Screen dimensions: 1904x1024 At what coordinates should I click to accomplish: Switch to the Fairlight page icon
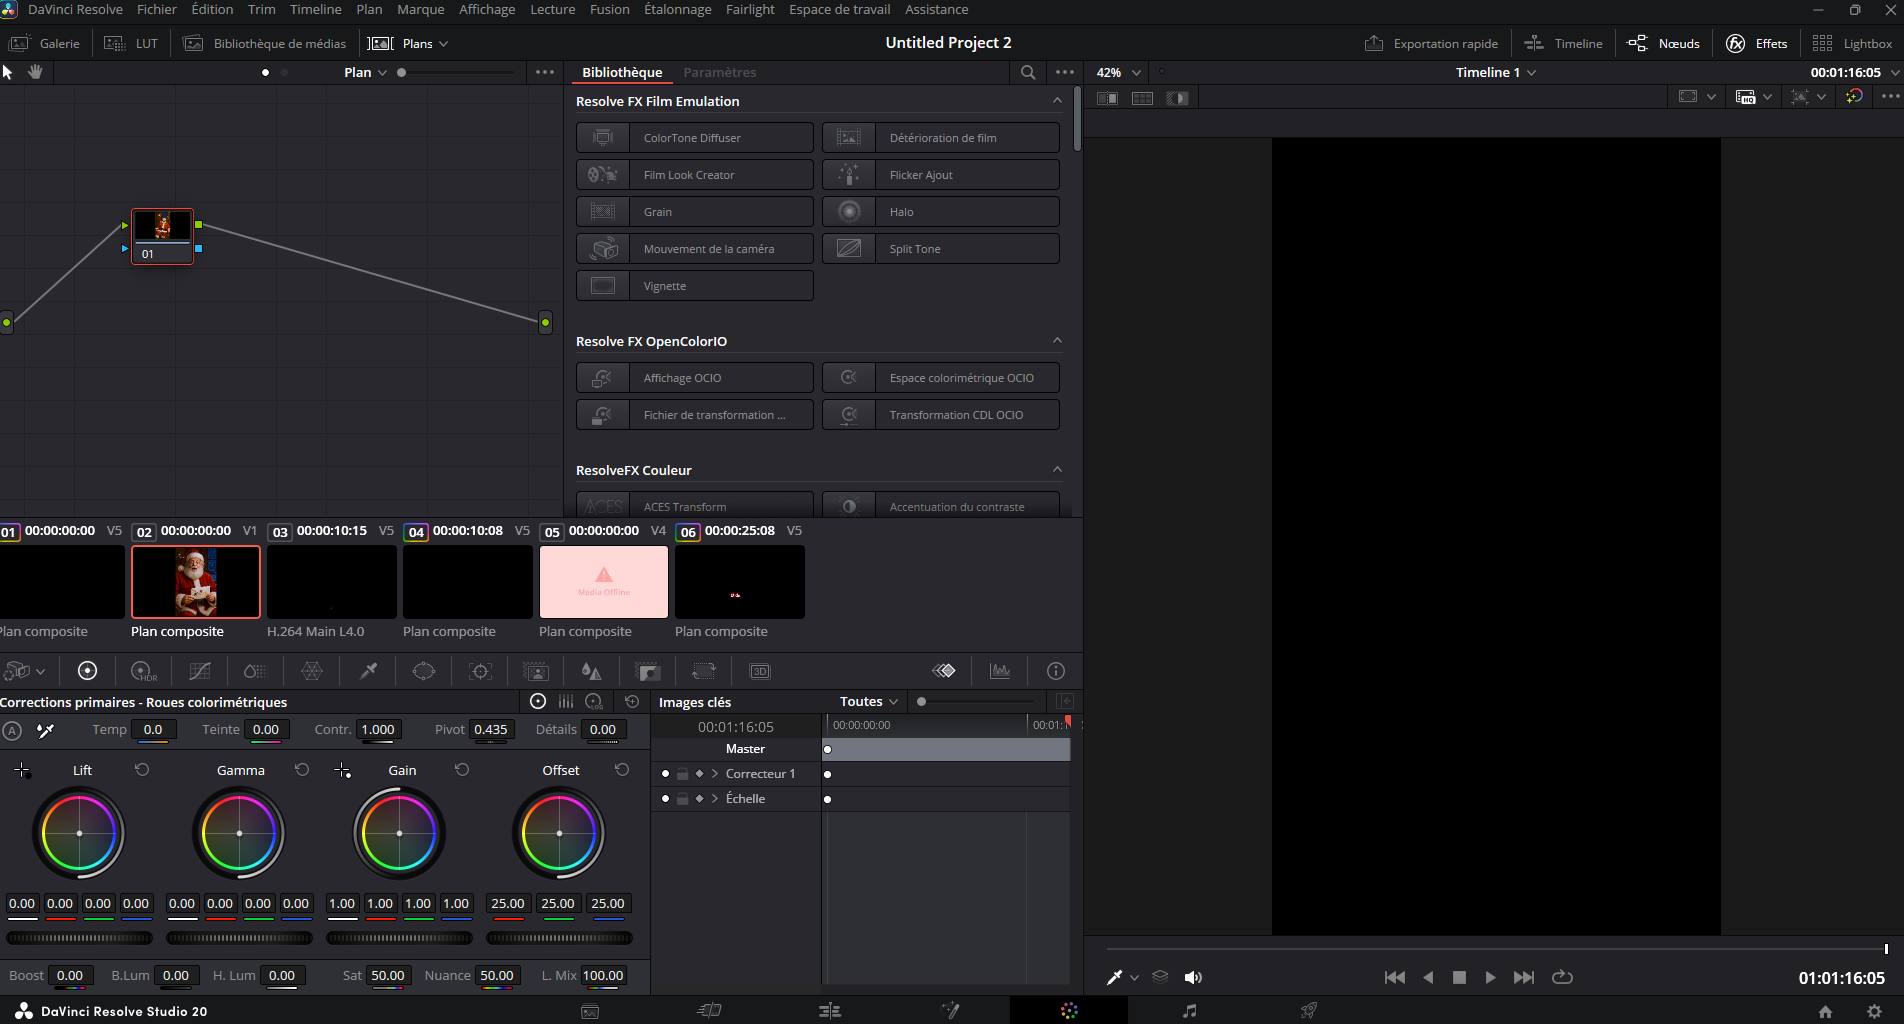1189,1011
